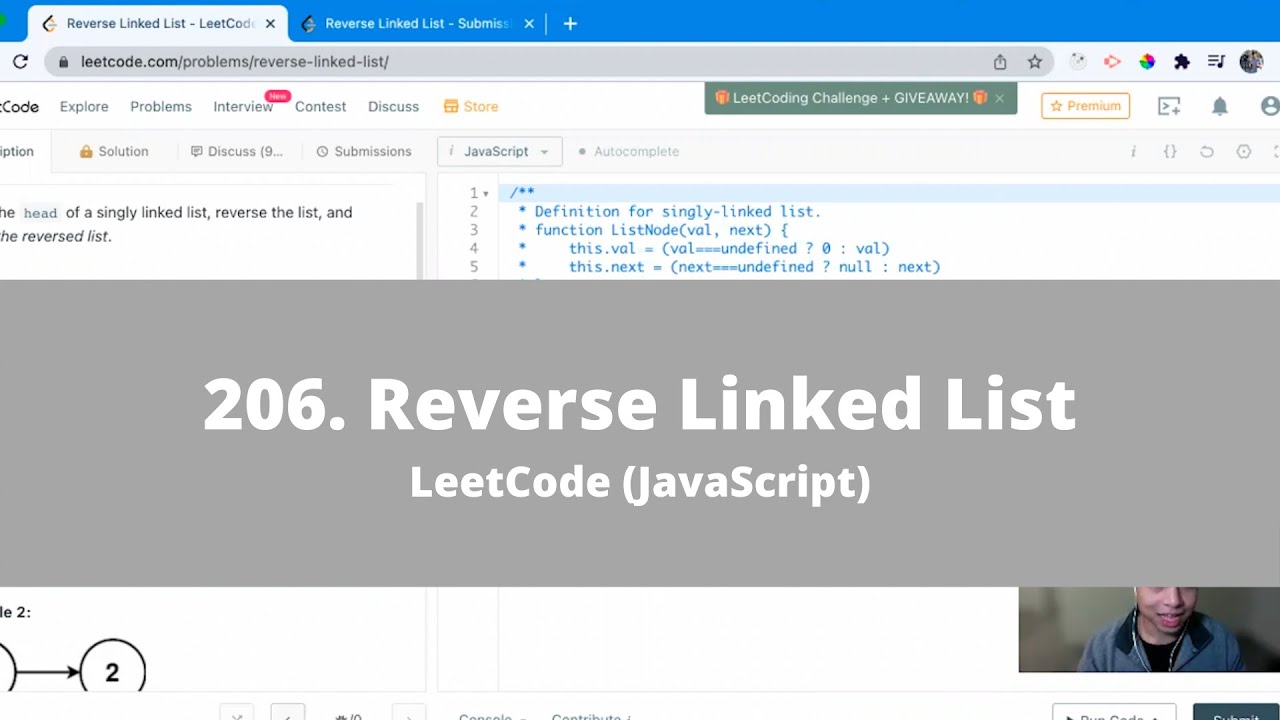Open the Submissions tab in problem panel
Image resolution: width=1280 pixels, height=720 pixels.
pos(364,152)
